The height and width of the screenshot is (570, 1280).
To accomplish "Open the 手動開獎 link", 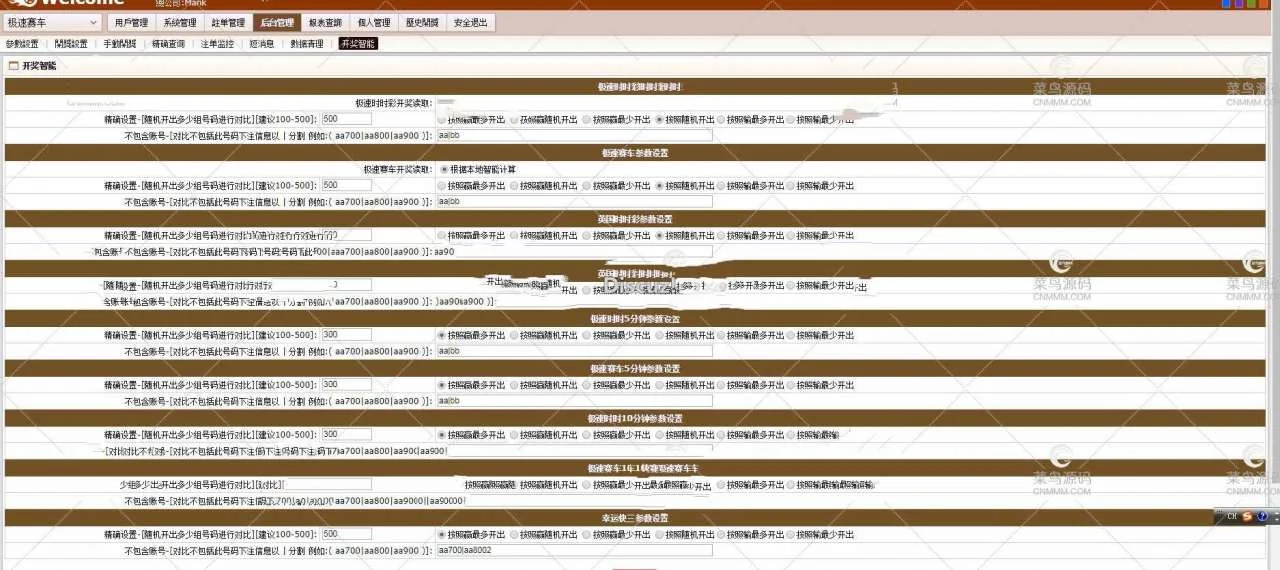I will pos(120,44).
